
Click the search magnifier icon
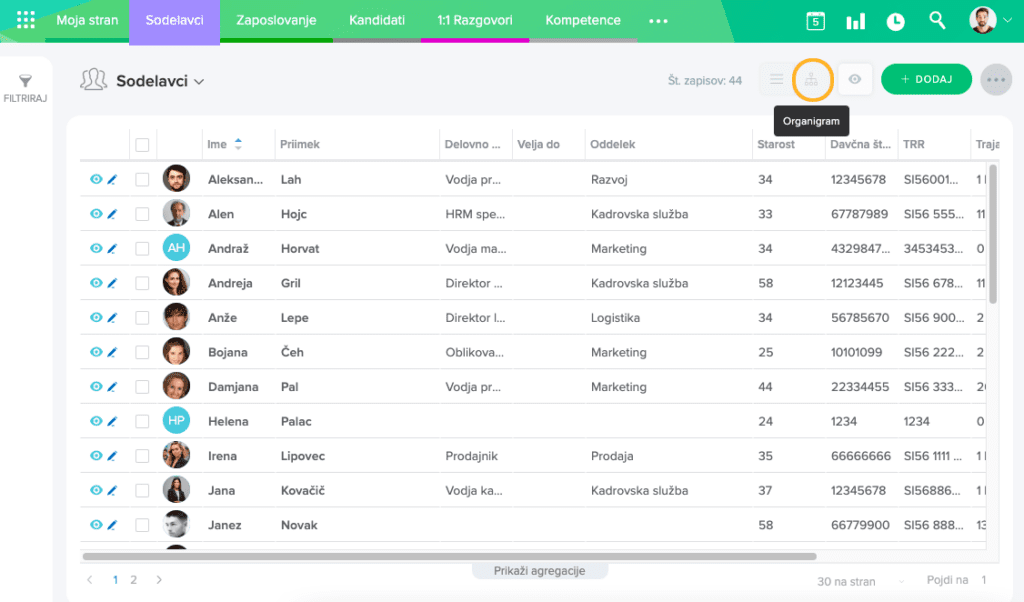937,20
